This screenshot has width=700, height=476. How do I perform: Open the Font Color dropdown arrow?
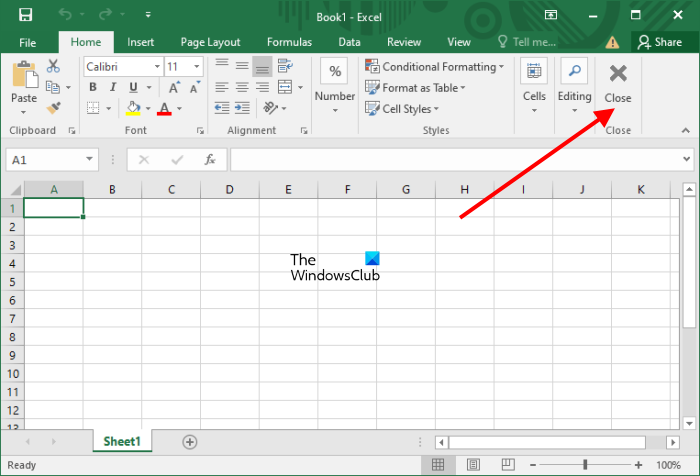(179, 108)
